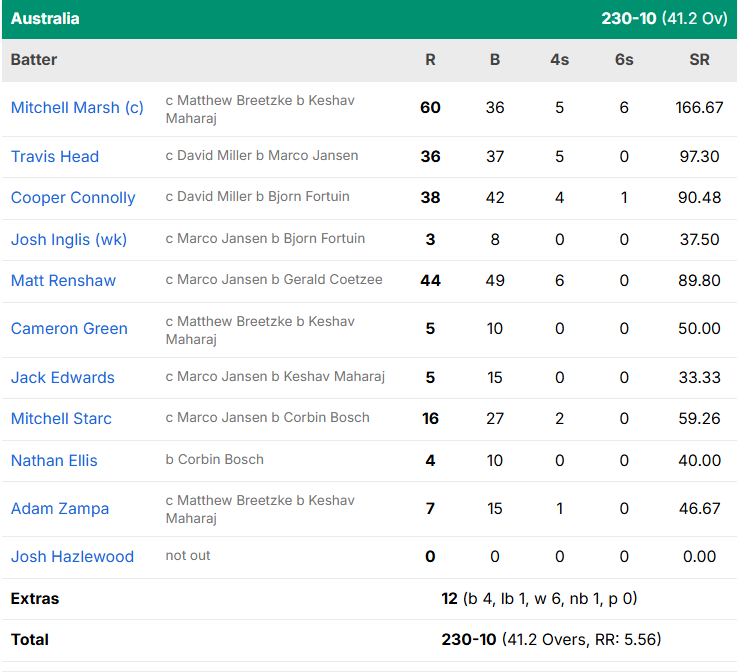Click Cooper Connolly batter name
Image resolution: width=740 pixels, height=672 pixels.
pyautogui.click(x=73, y=198)
